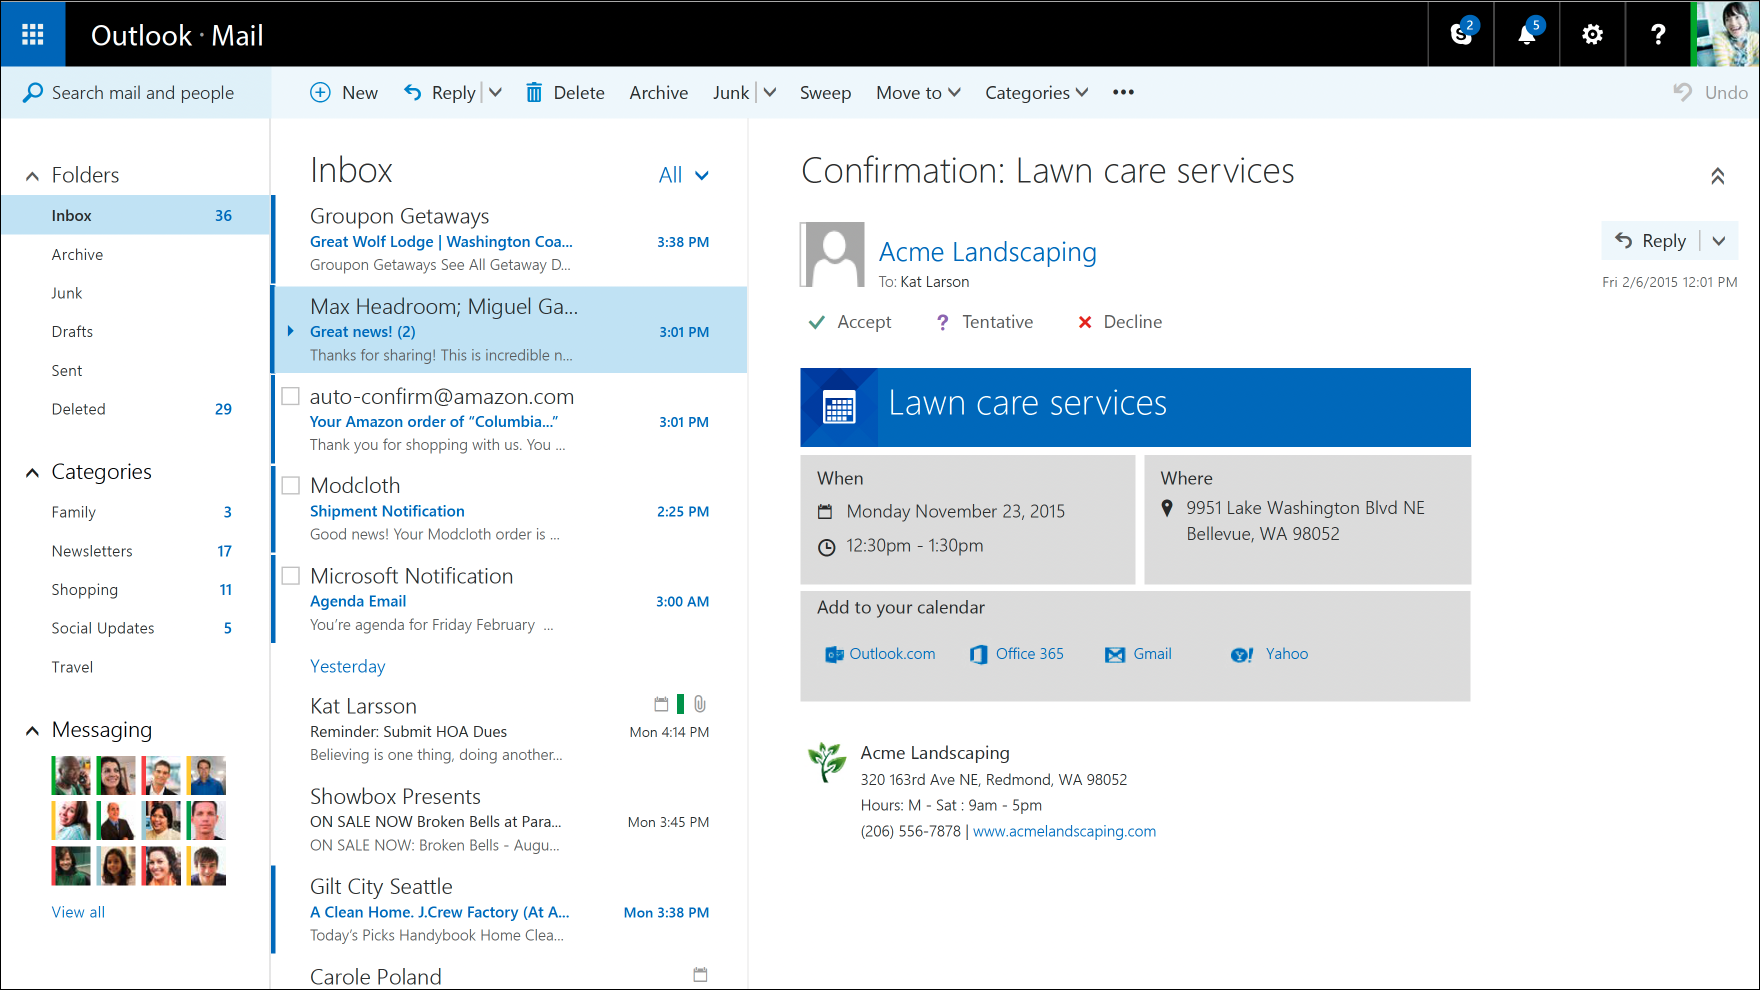Click the Yahoo icon
Viewport: 1760px width, 990px height.
click(1242, 655)
